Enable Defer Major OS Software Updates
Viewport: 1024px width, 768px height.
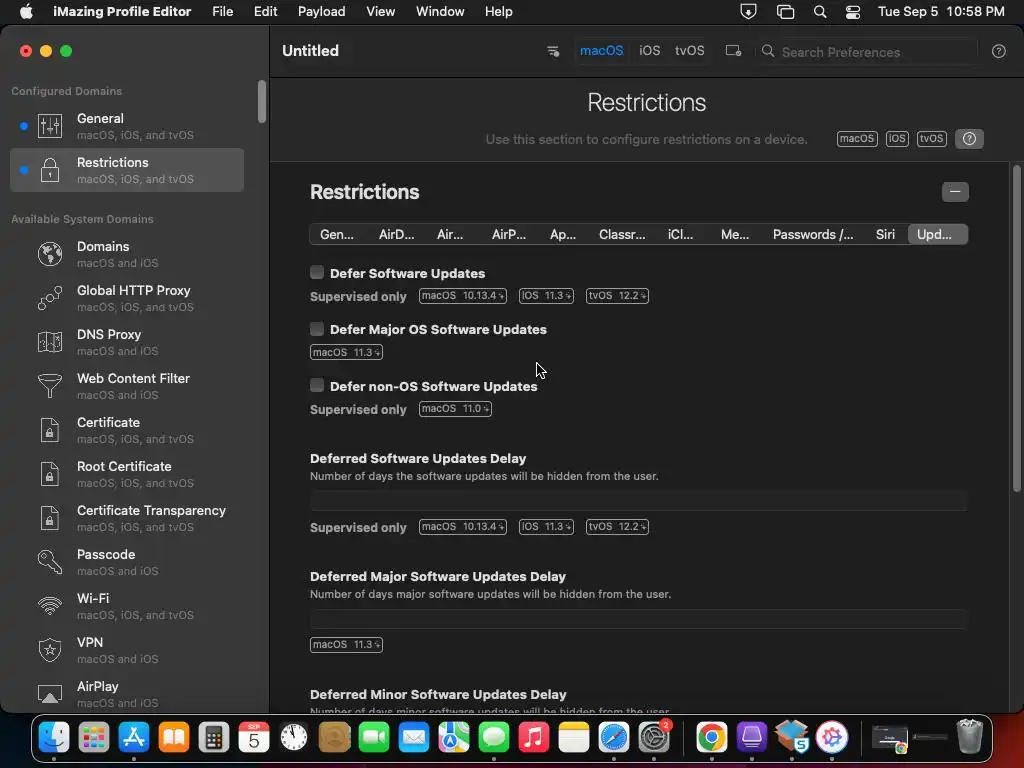click(317, 328)
